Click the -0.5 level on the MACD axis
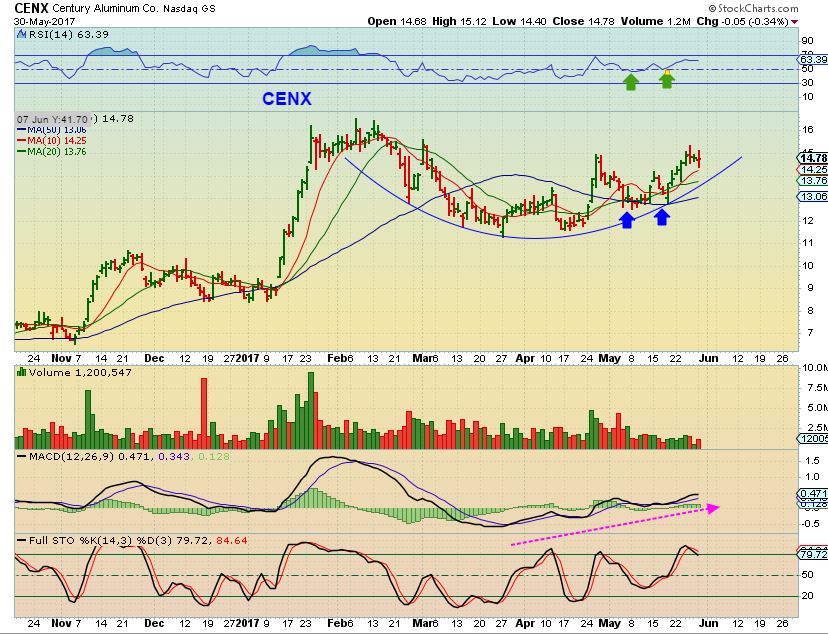 point(811,524)
